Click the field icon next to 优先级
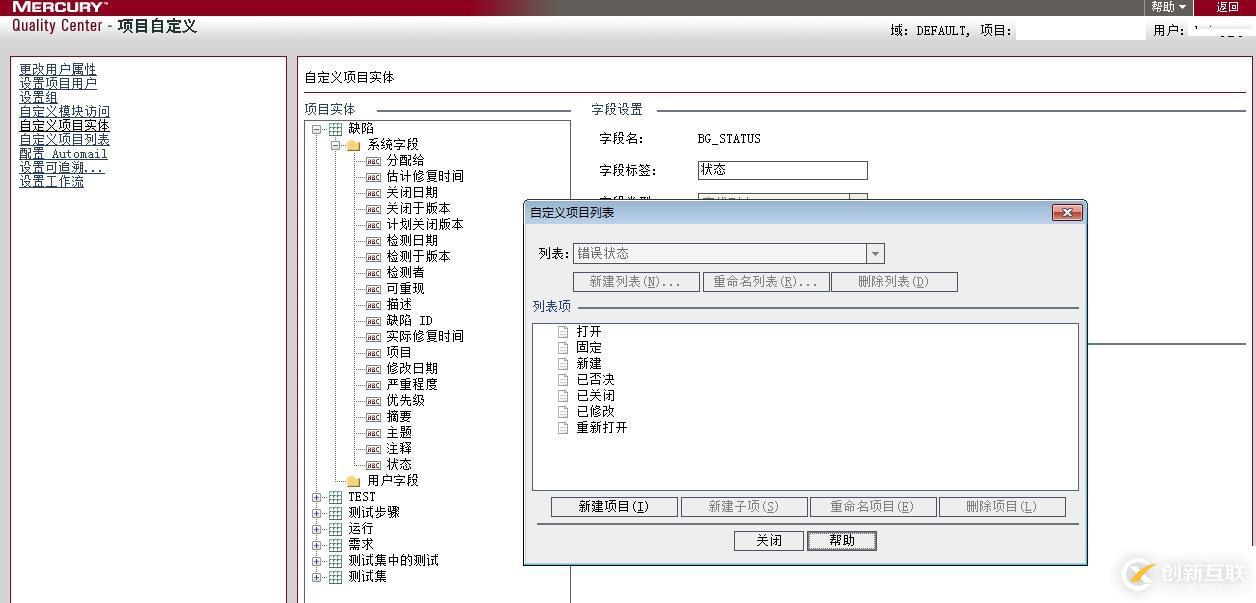Screen dimensions: 1256x603 372,400
